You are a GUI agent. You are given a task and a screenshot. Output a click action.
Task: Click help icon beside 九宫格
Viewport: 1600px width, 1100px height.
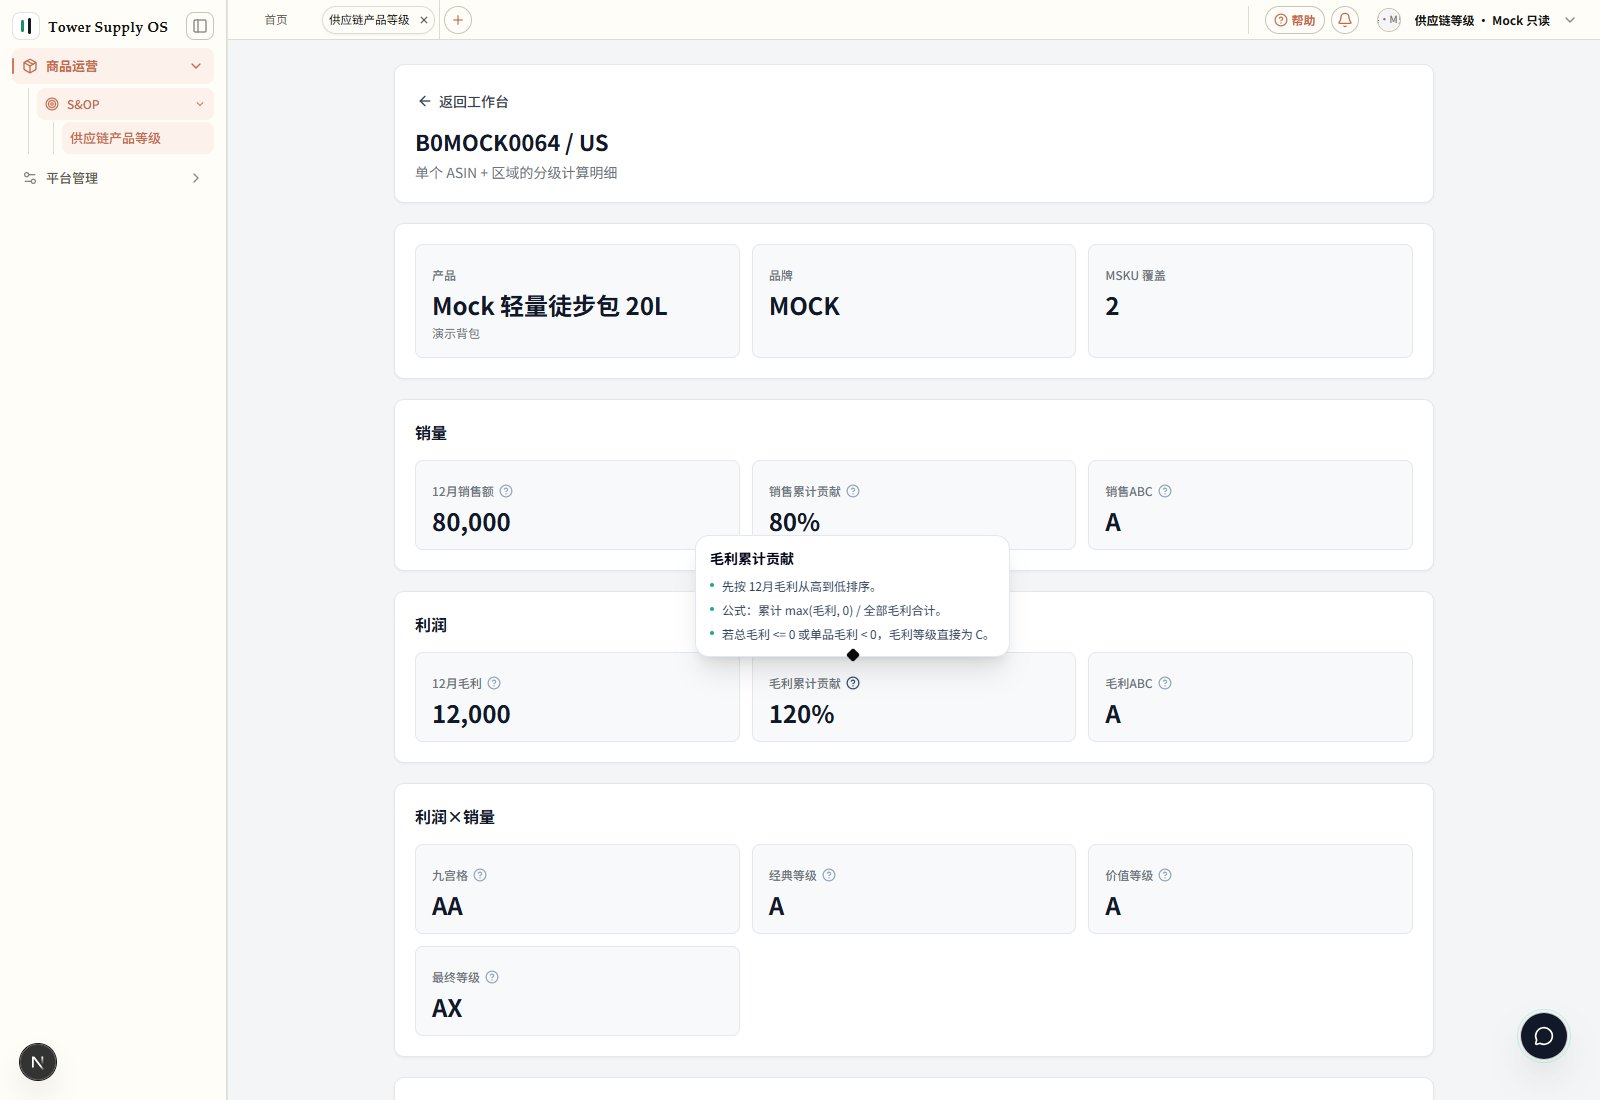(480, 875)
